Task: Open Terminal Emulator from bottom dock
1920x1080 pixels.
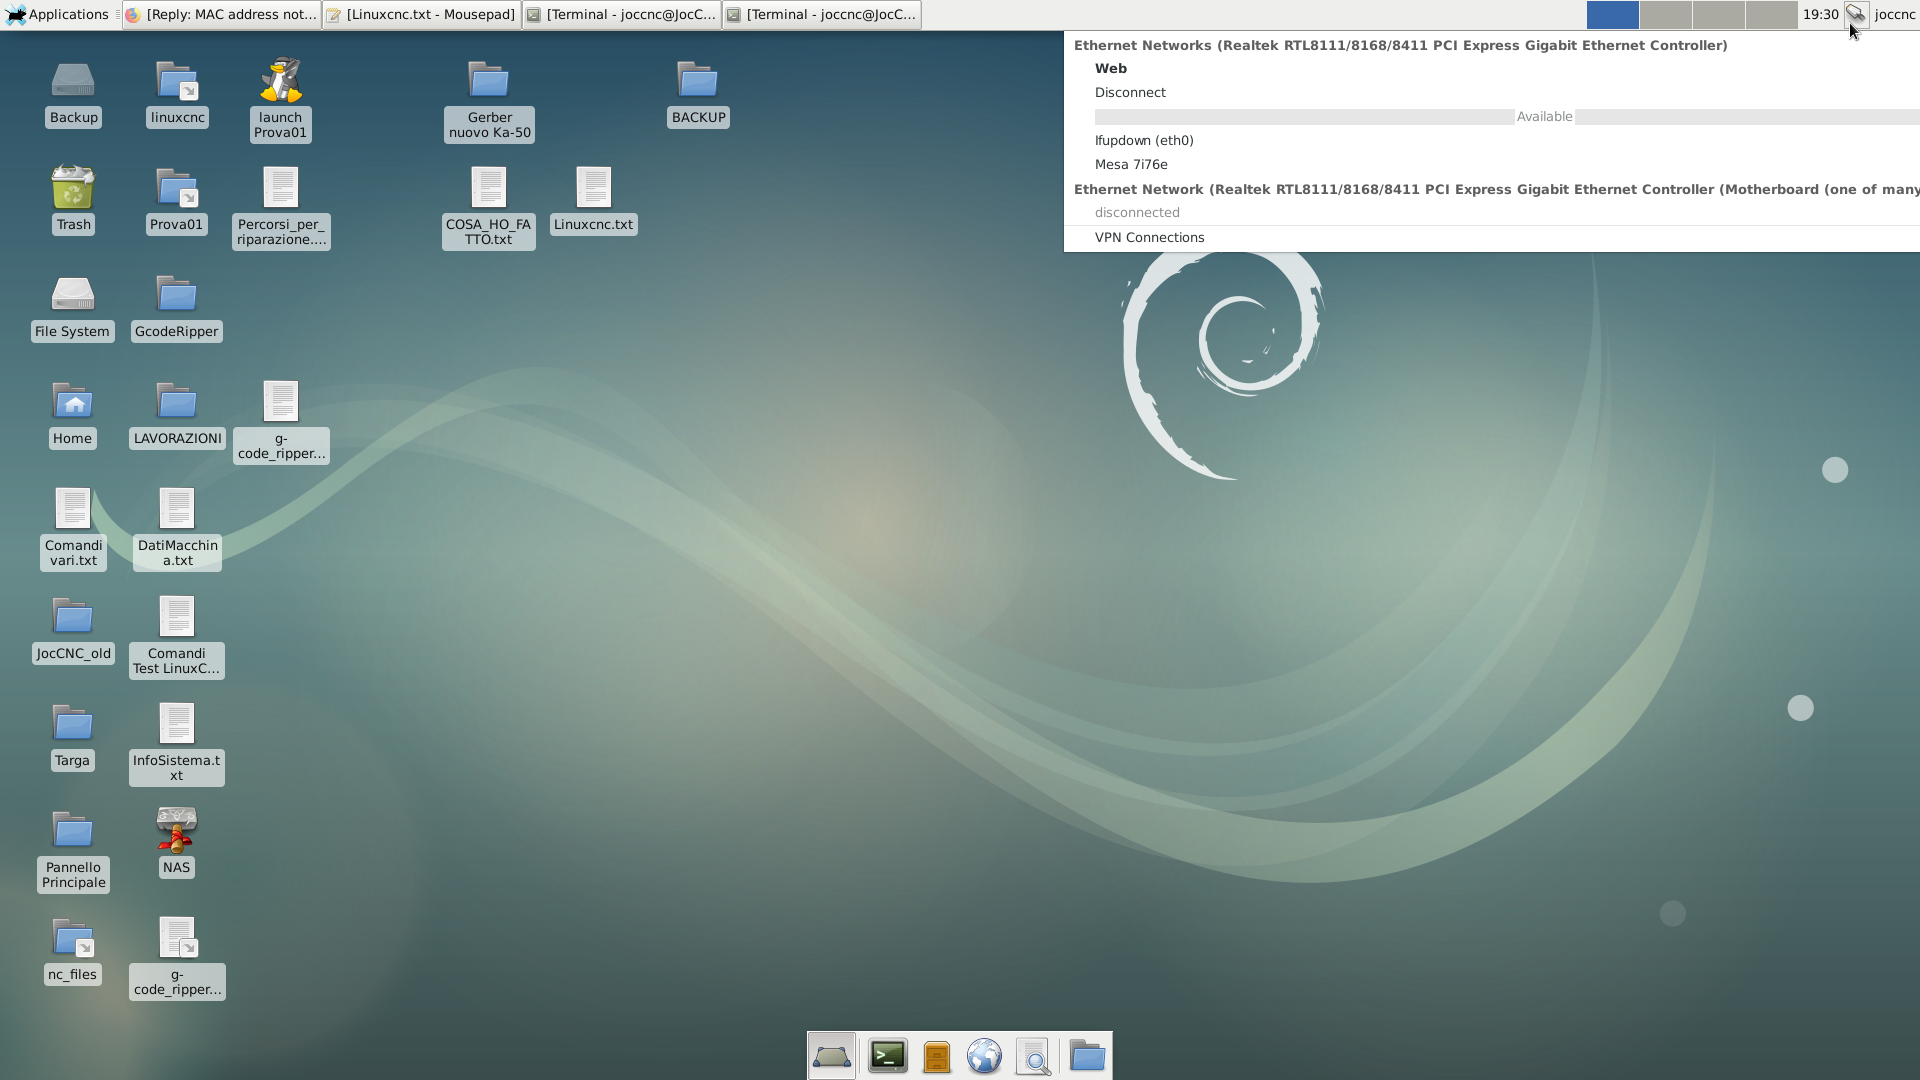Action: click(887, 1056)
